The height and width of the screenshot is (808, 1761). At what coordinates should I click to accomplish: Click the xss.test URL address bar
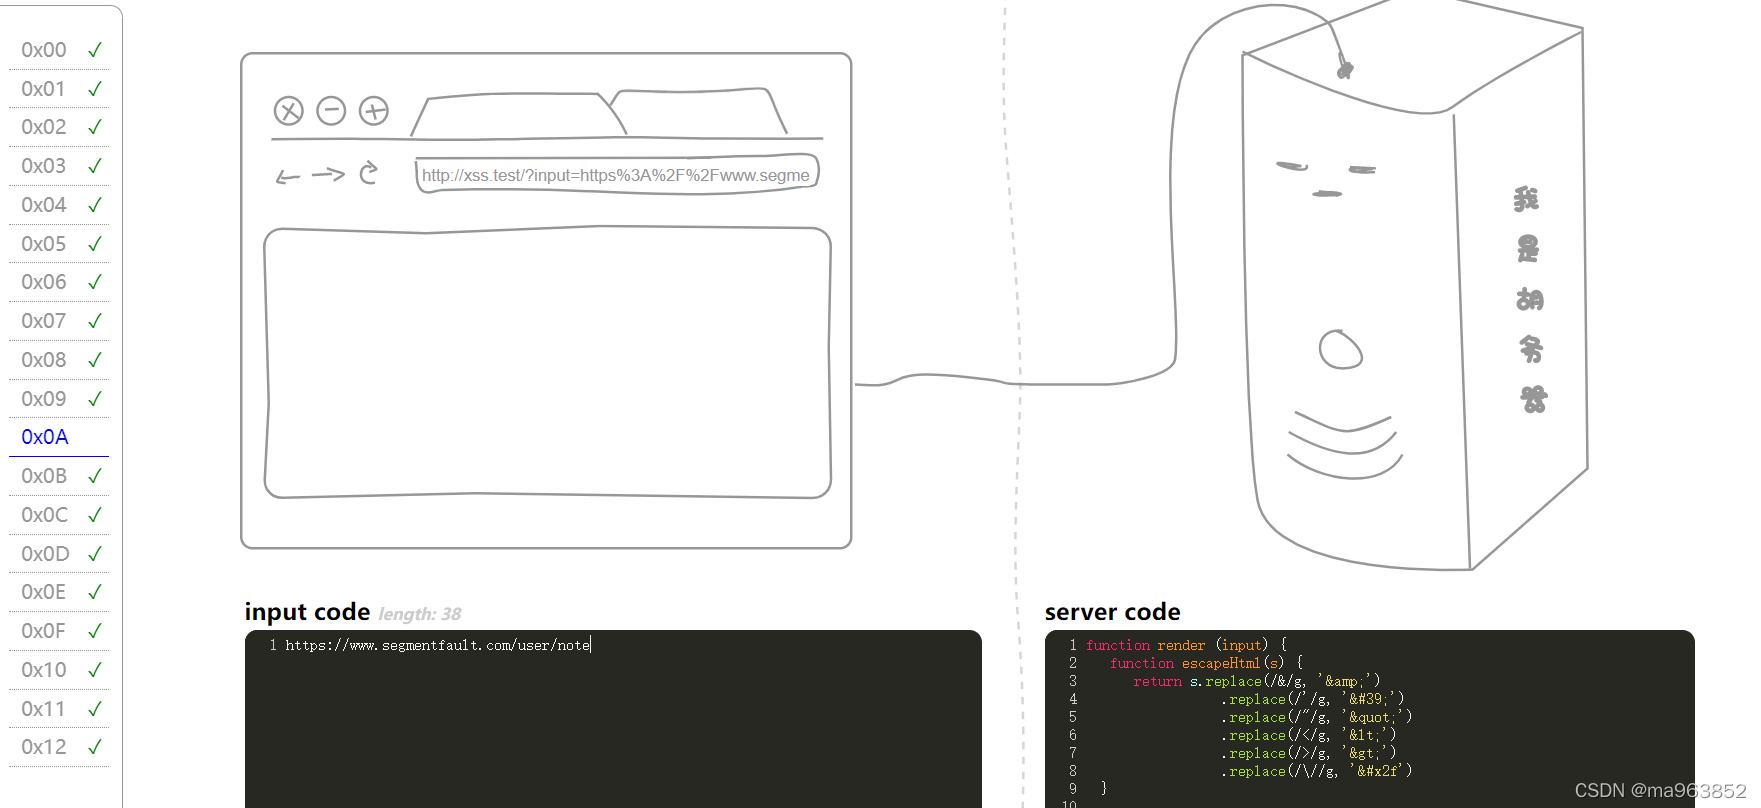617,174
